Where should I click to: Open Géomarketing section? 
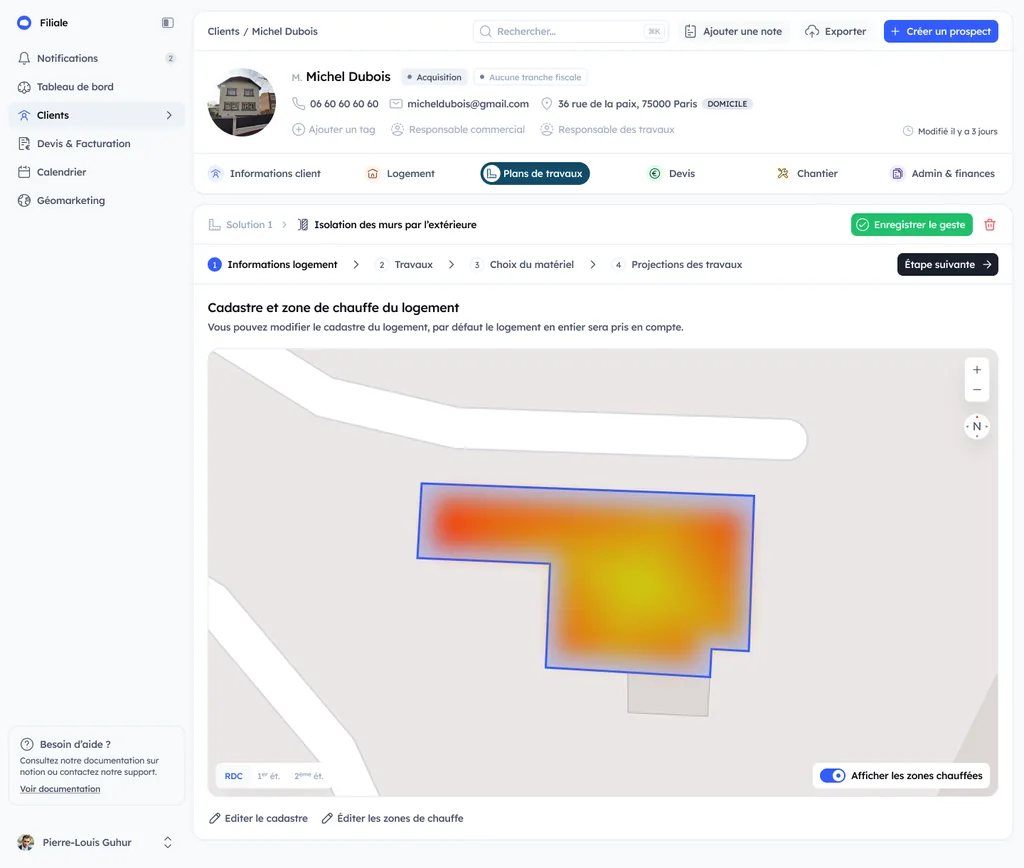click(x=97, y=201)
